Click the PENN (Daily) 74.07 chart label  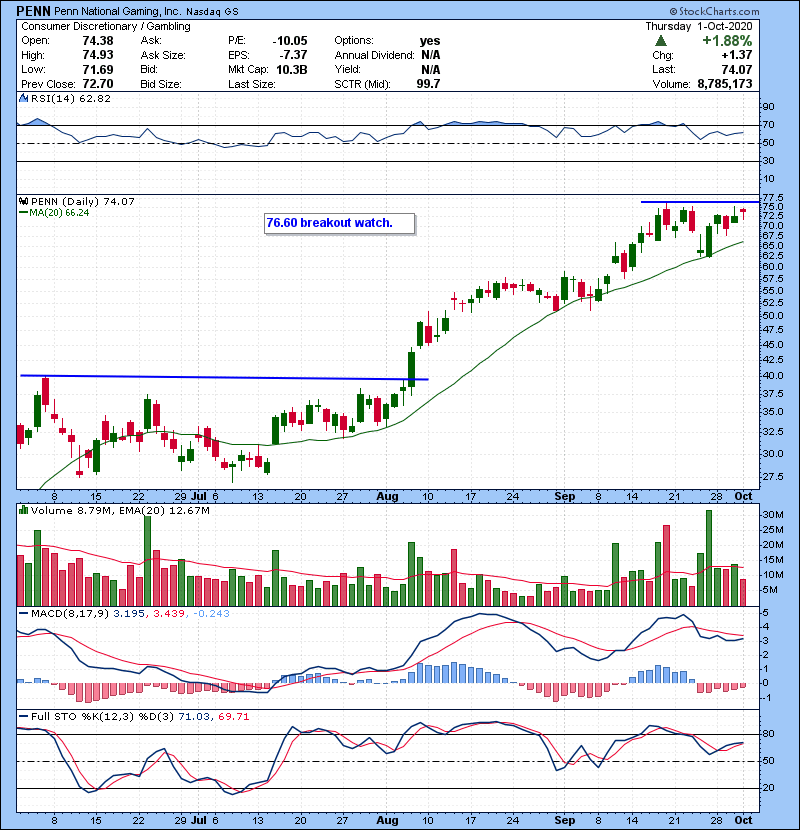[83, 201]
